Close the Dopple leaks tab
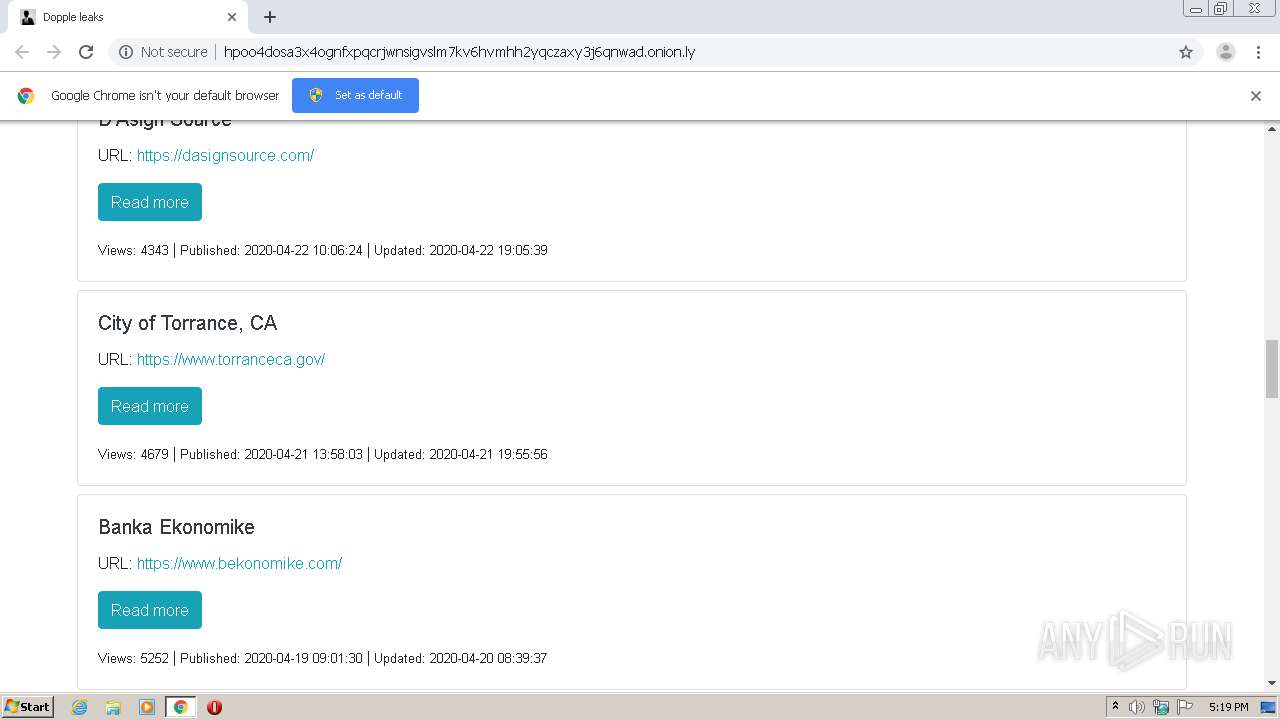This screenshot has width=1280, height=720. tap(232, 17)
